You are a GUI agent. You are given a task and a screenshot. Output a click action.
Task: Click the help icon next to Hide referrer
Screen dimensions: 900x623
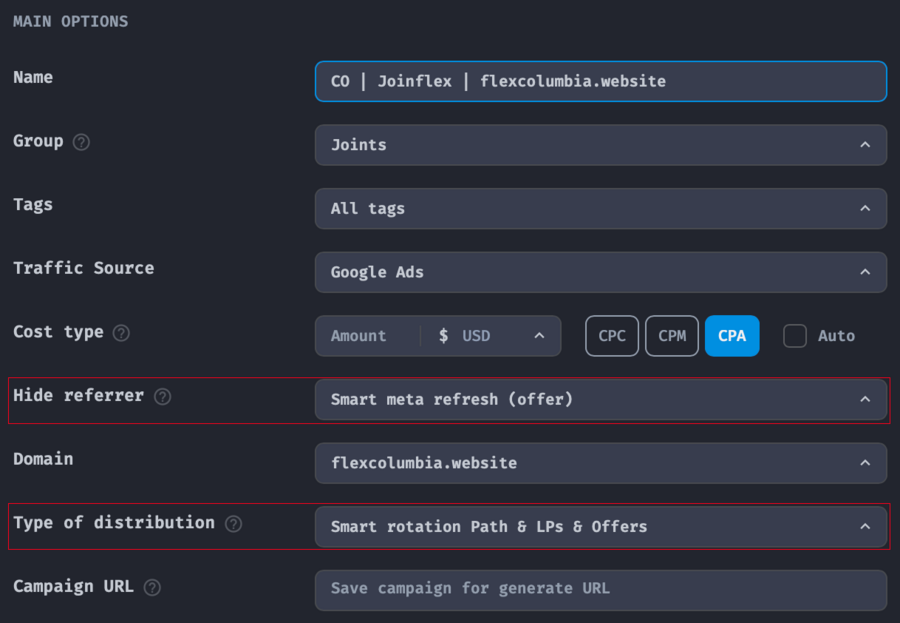pyautogui.click(x=162, y=397)
